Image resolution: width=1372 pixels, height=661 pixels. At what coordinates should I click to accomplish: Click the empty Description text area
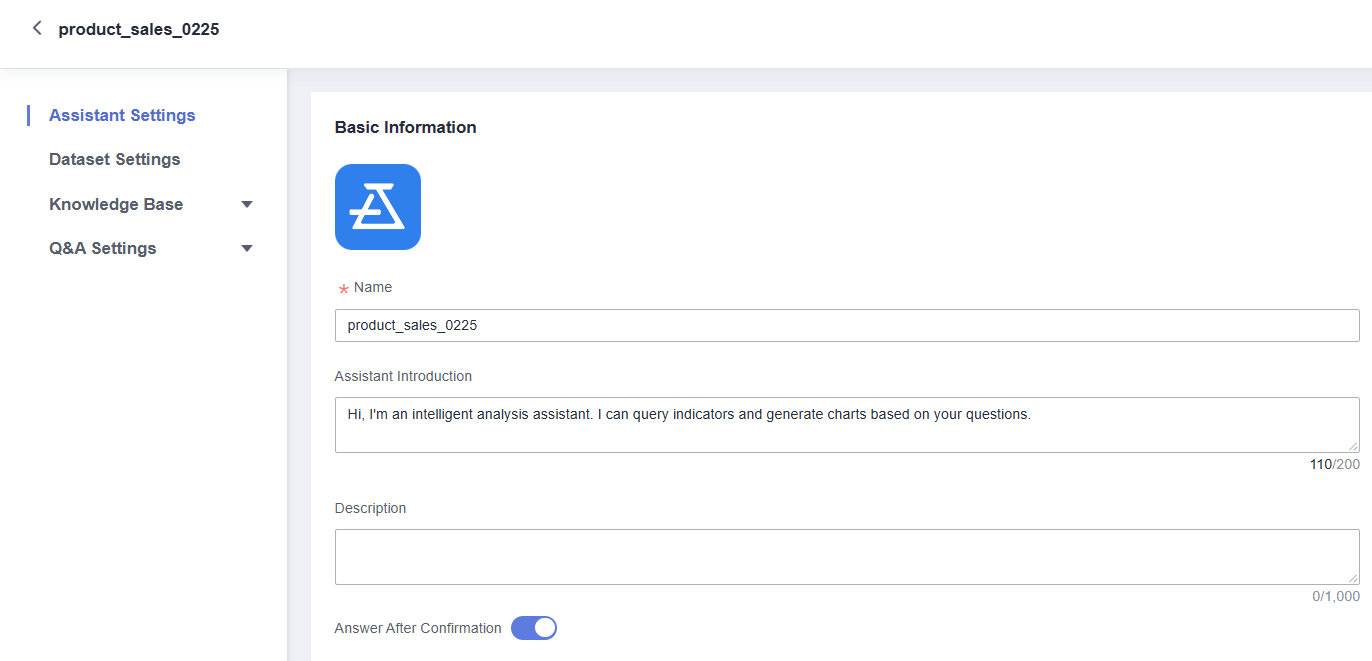847,557
